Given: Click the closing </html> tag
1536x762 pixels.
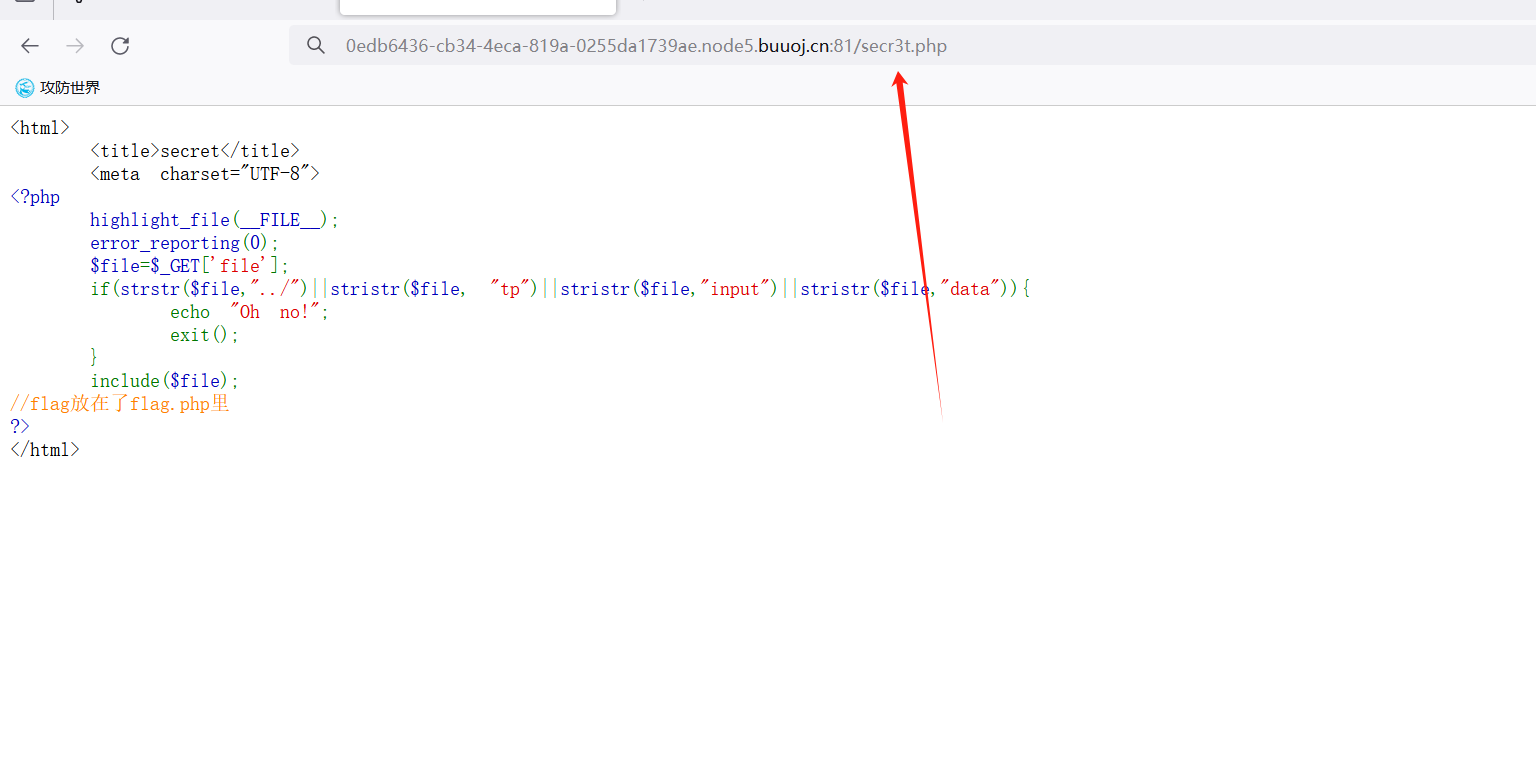Looking at the screenshot, I should point(45,450).
